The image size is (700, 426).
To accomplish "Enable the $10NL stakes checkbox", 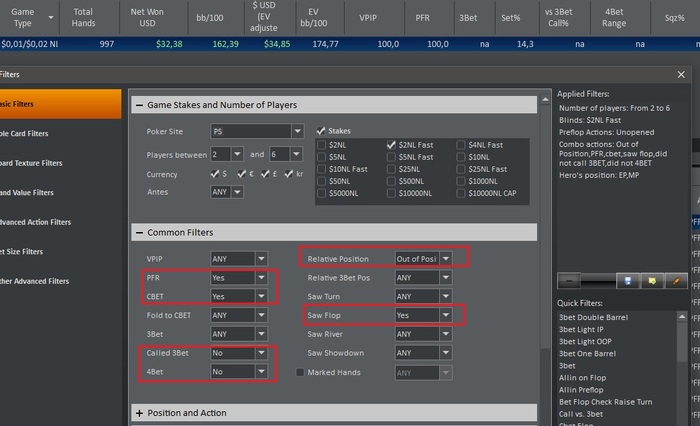I will tap(461, 157).
